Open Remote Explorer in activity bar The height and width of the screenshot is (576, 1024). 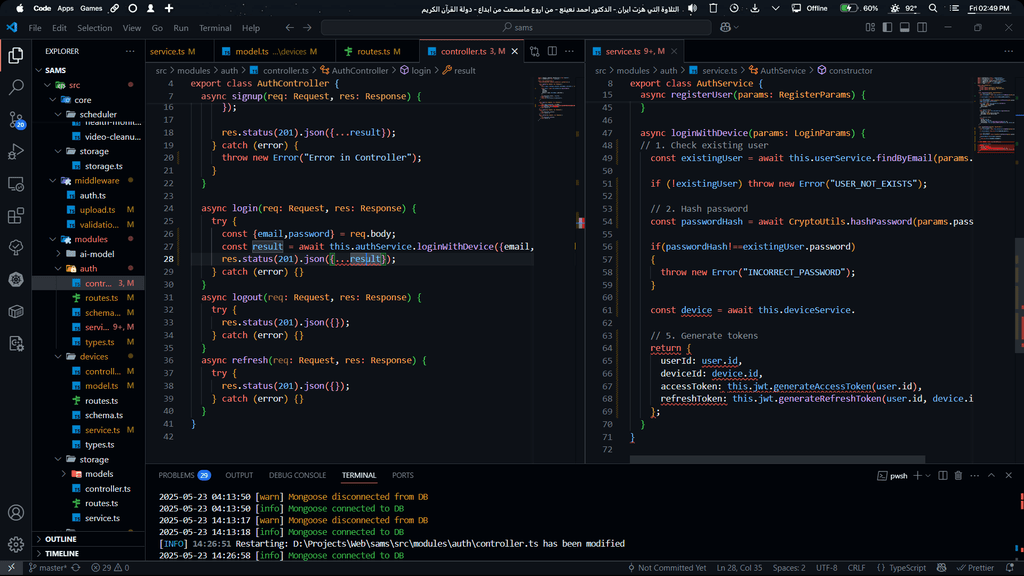pyautogui.click(x=16, y=184)
